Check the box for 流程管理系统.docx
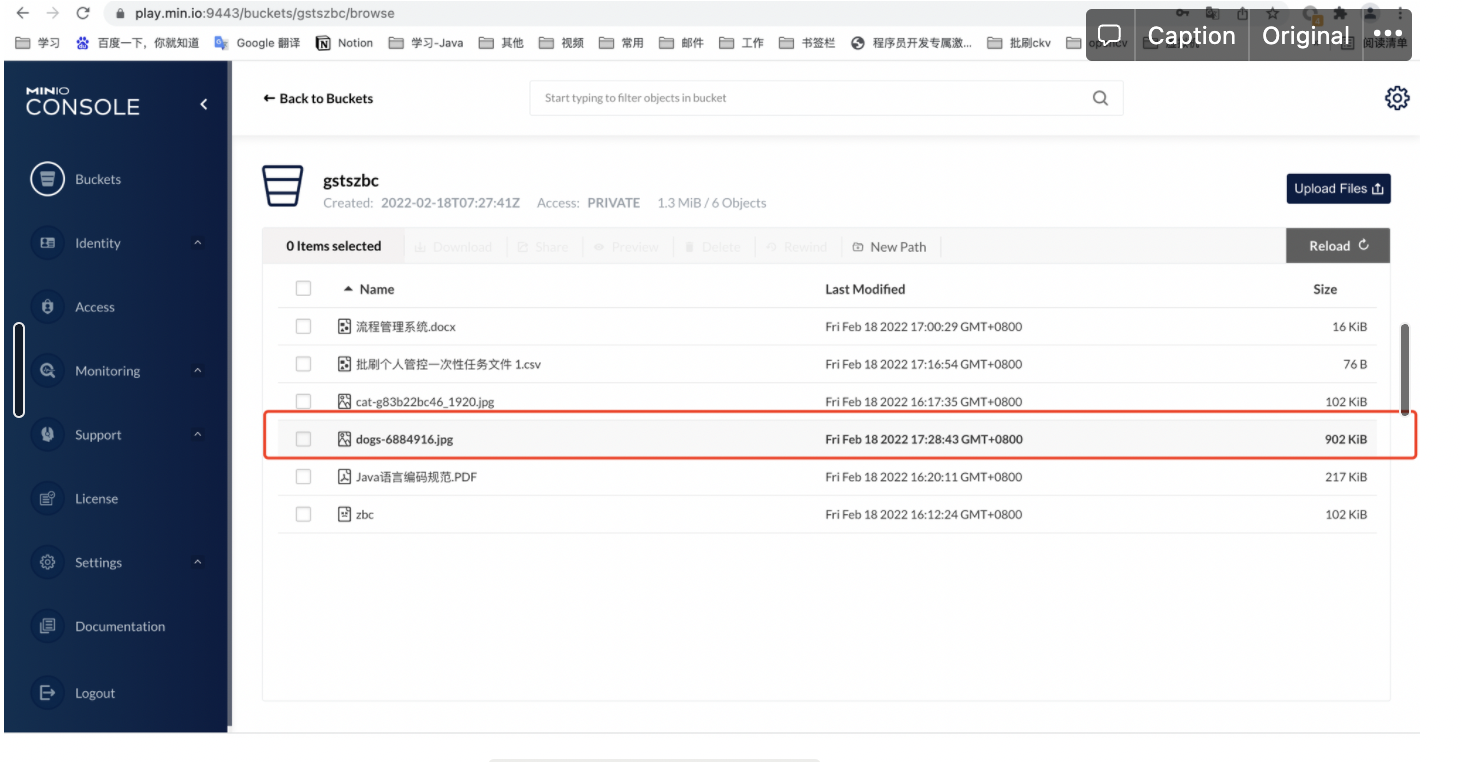Image resolution: width=1462 pixels, height=762 pixels. pos(303,327)
